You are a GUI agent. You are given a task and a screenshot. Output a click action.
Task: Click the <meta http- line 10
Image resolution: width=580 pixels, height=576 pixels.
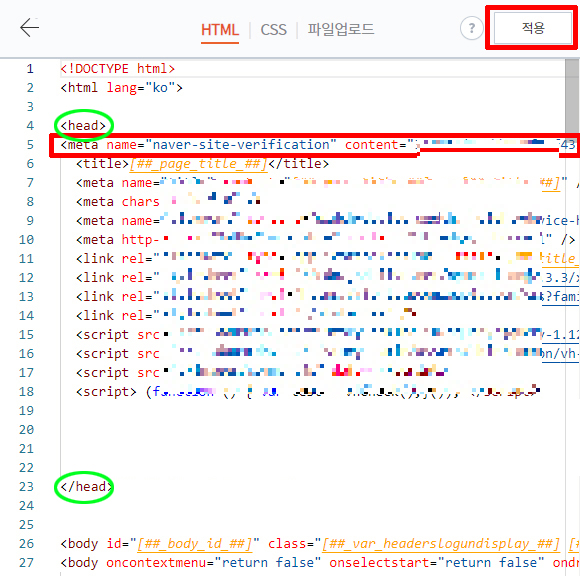click(x=326, y=240)
